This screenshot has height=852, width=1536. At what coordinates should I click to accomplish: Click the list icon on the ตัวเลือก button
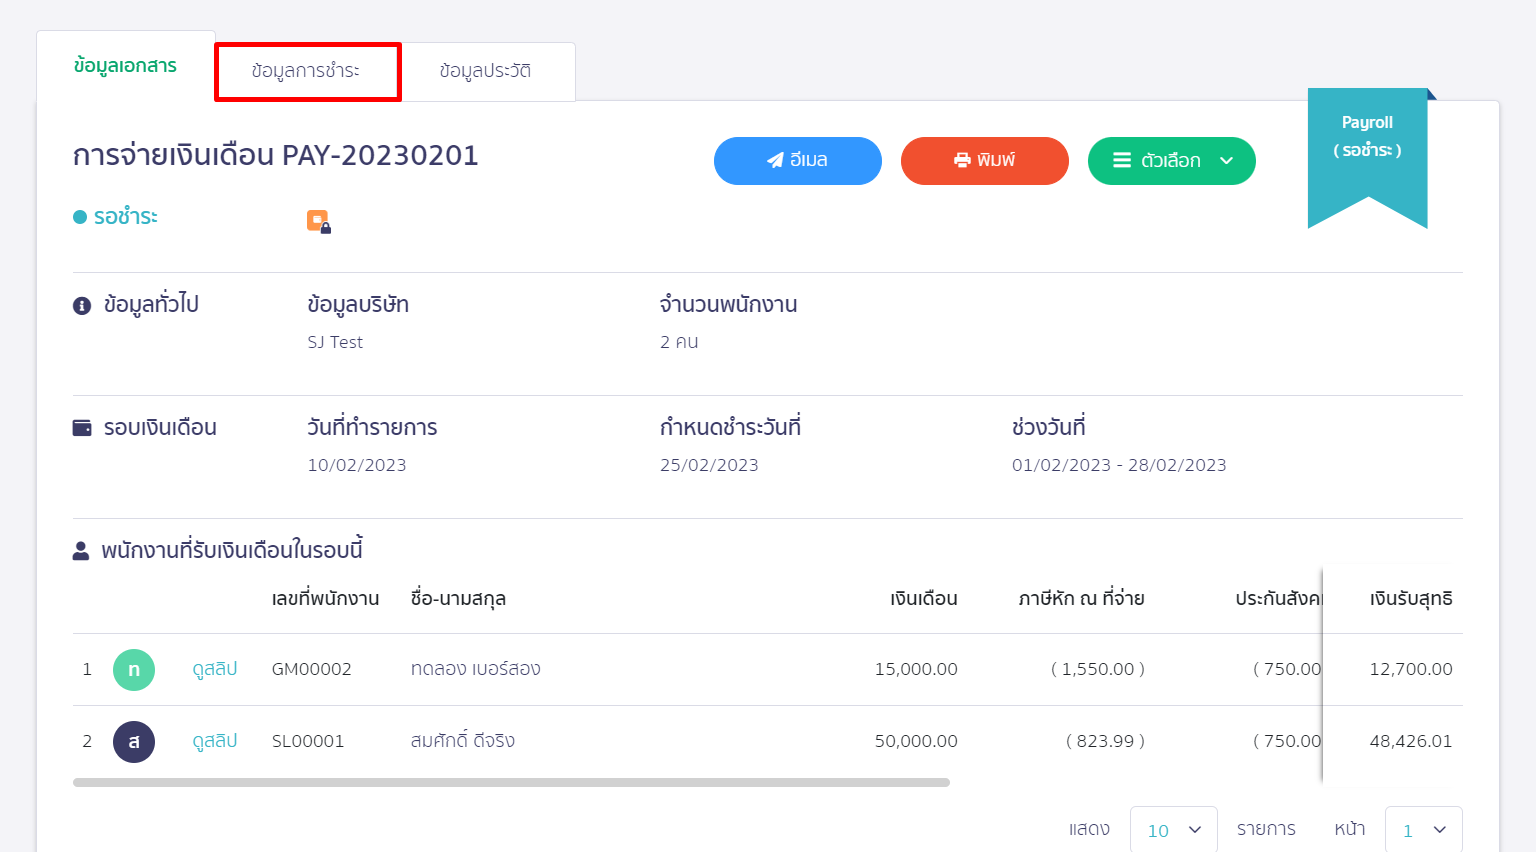pos(1121,160)
